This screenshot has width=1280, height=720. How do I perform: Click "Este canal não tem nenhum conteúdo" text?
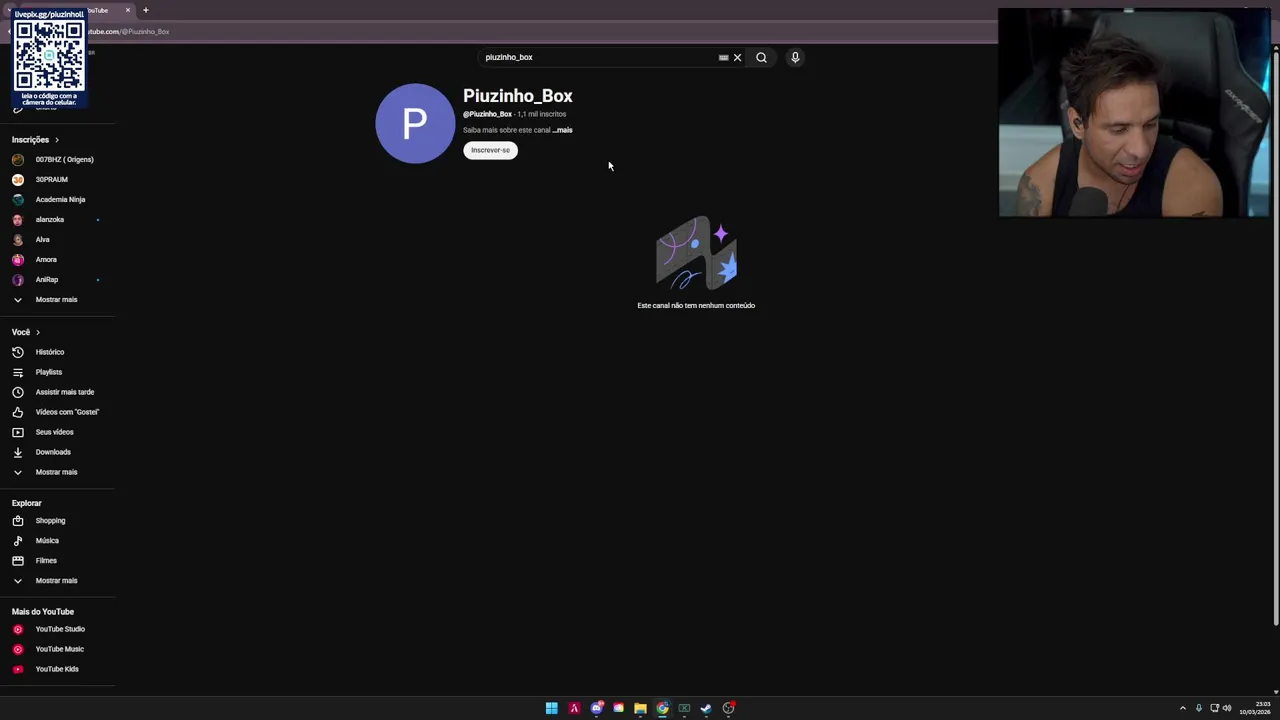(696, 305)
